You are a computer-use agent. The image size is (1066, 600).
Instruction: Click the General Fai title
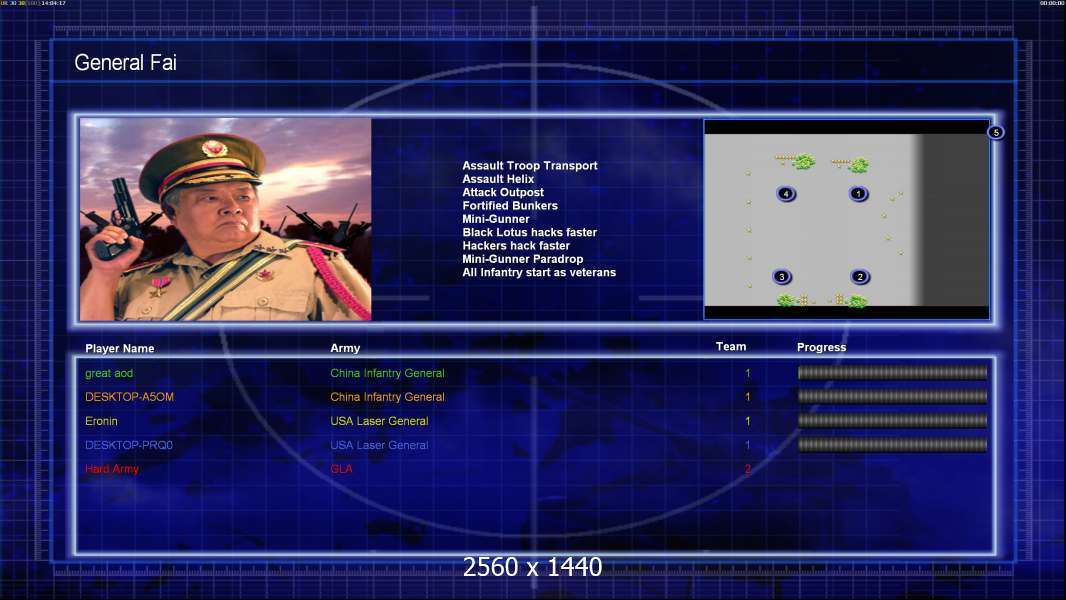click(125, 63)
